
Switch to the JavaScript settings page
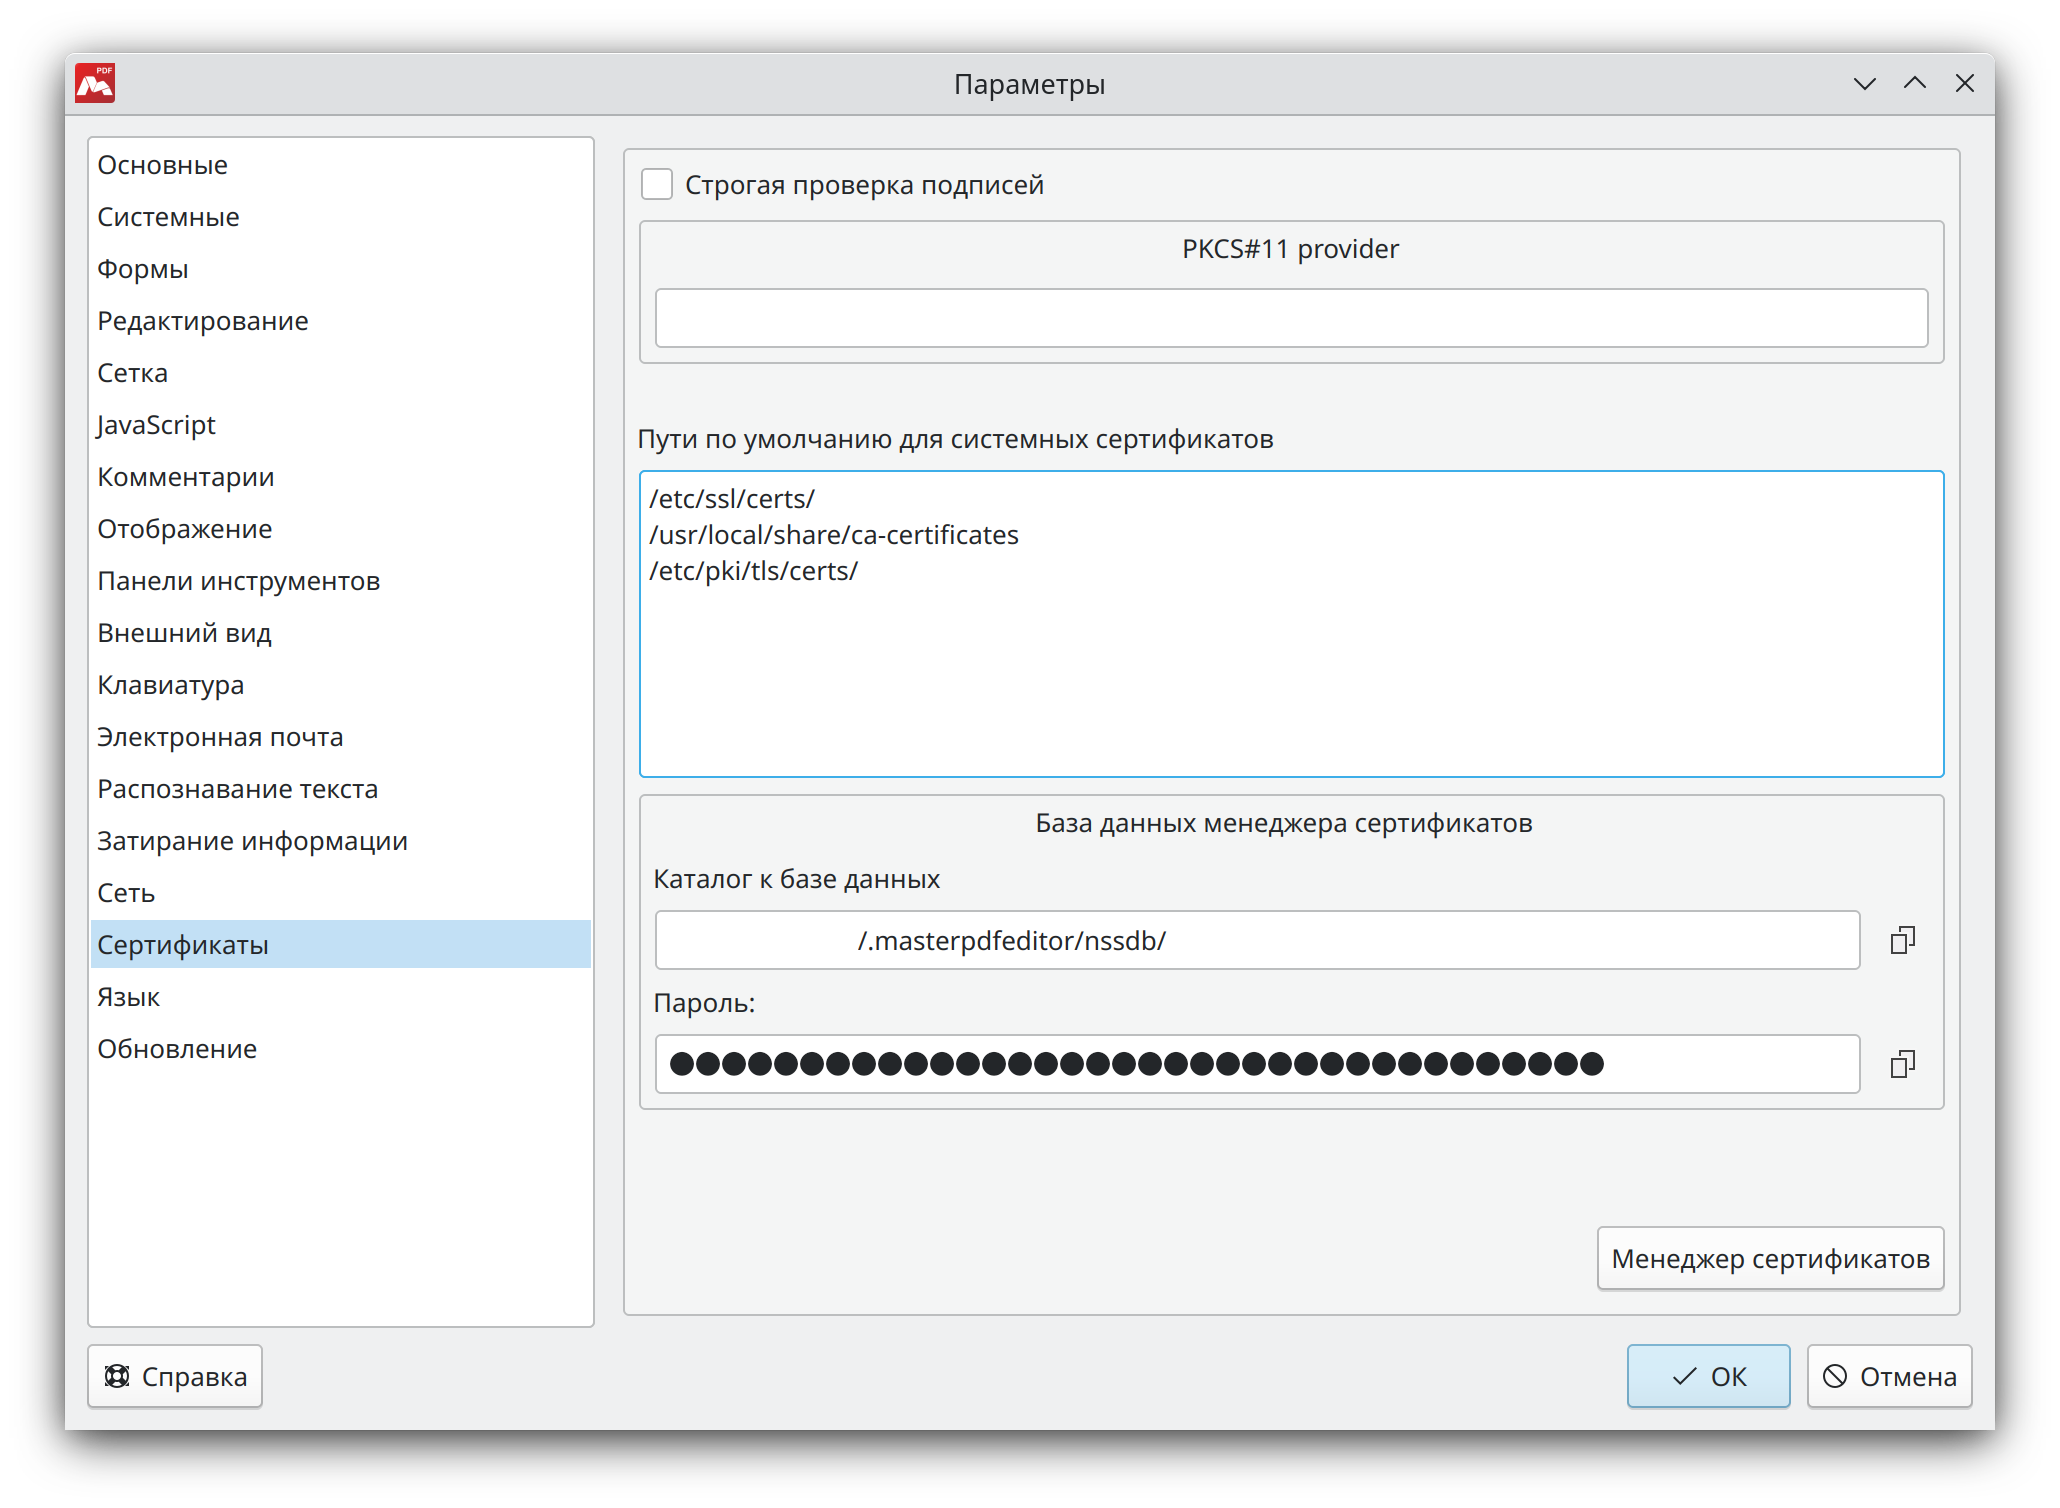156,425
